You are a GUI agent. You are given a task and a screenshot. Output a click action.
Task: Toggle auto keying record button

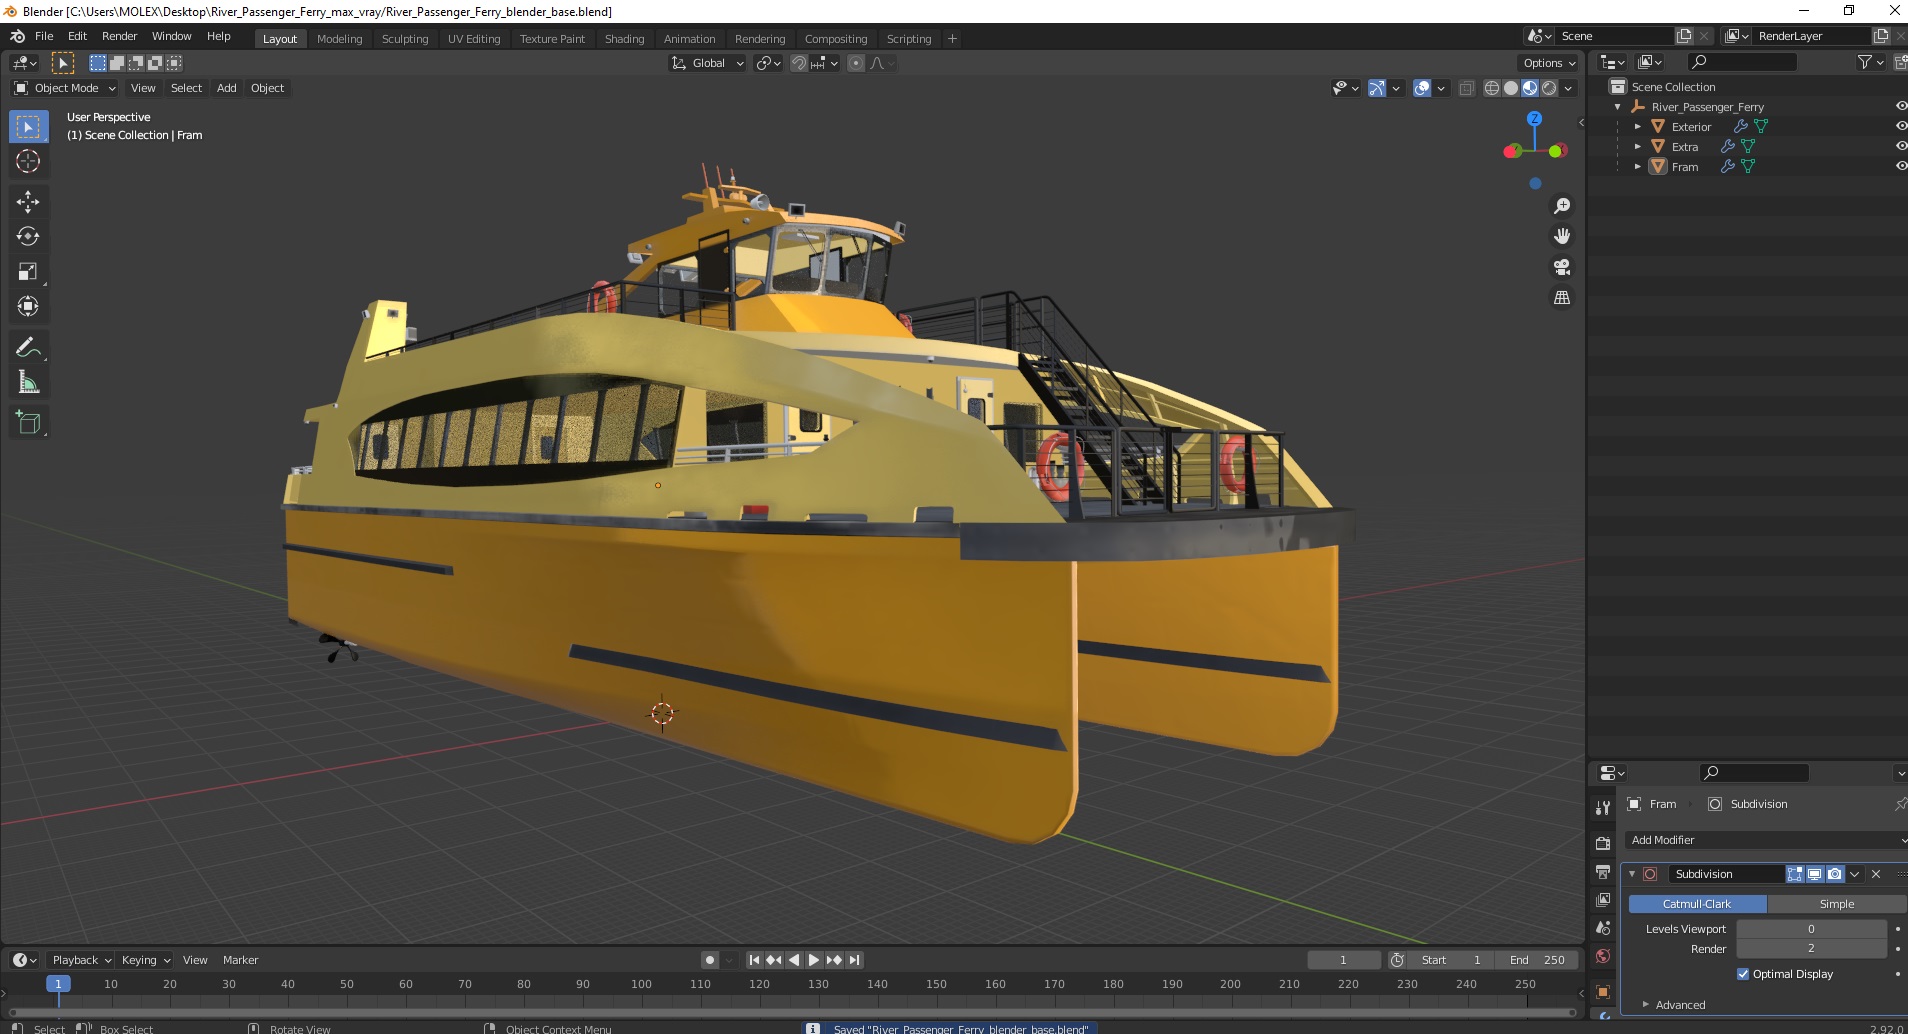[709, 960]
